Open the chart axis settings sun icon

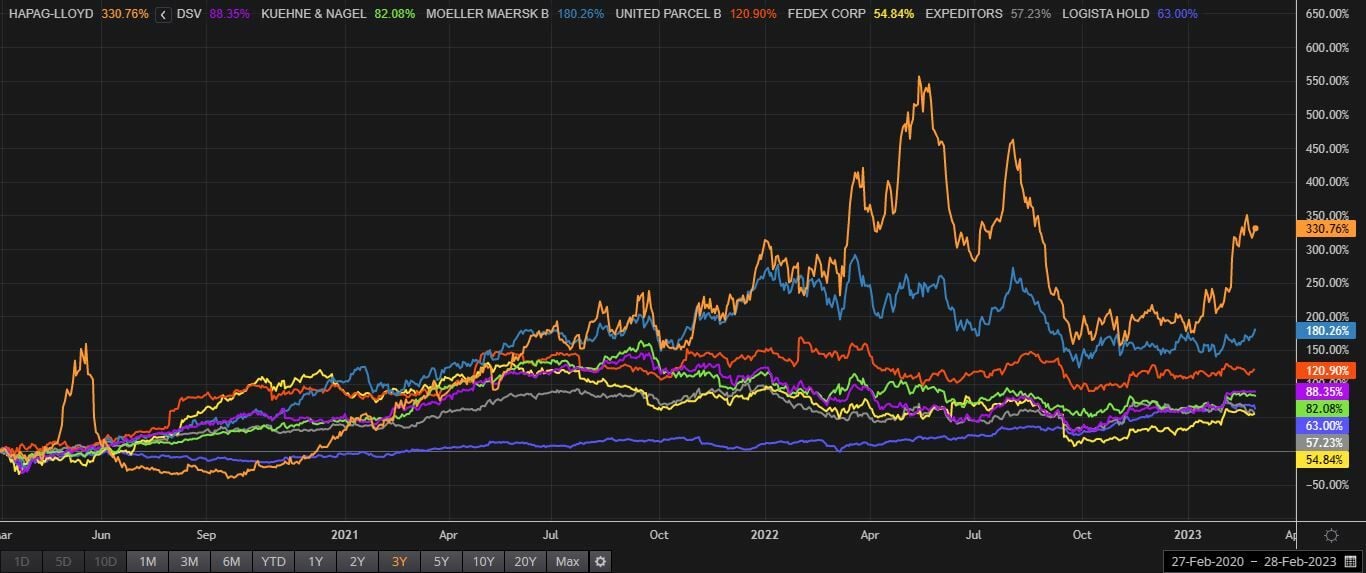1331,536
